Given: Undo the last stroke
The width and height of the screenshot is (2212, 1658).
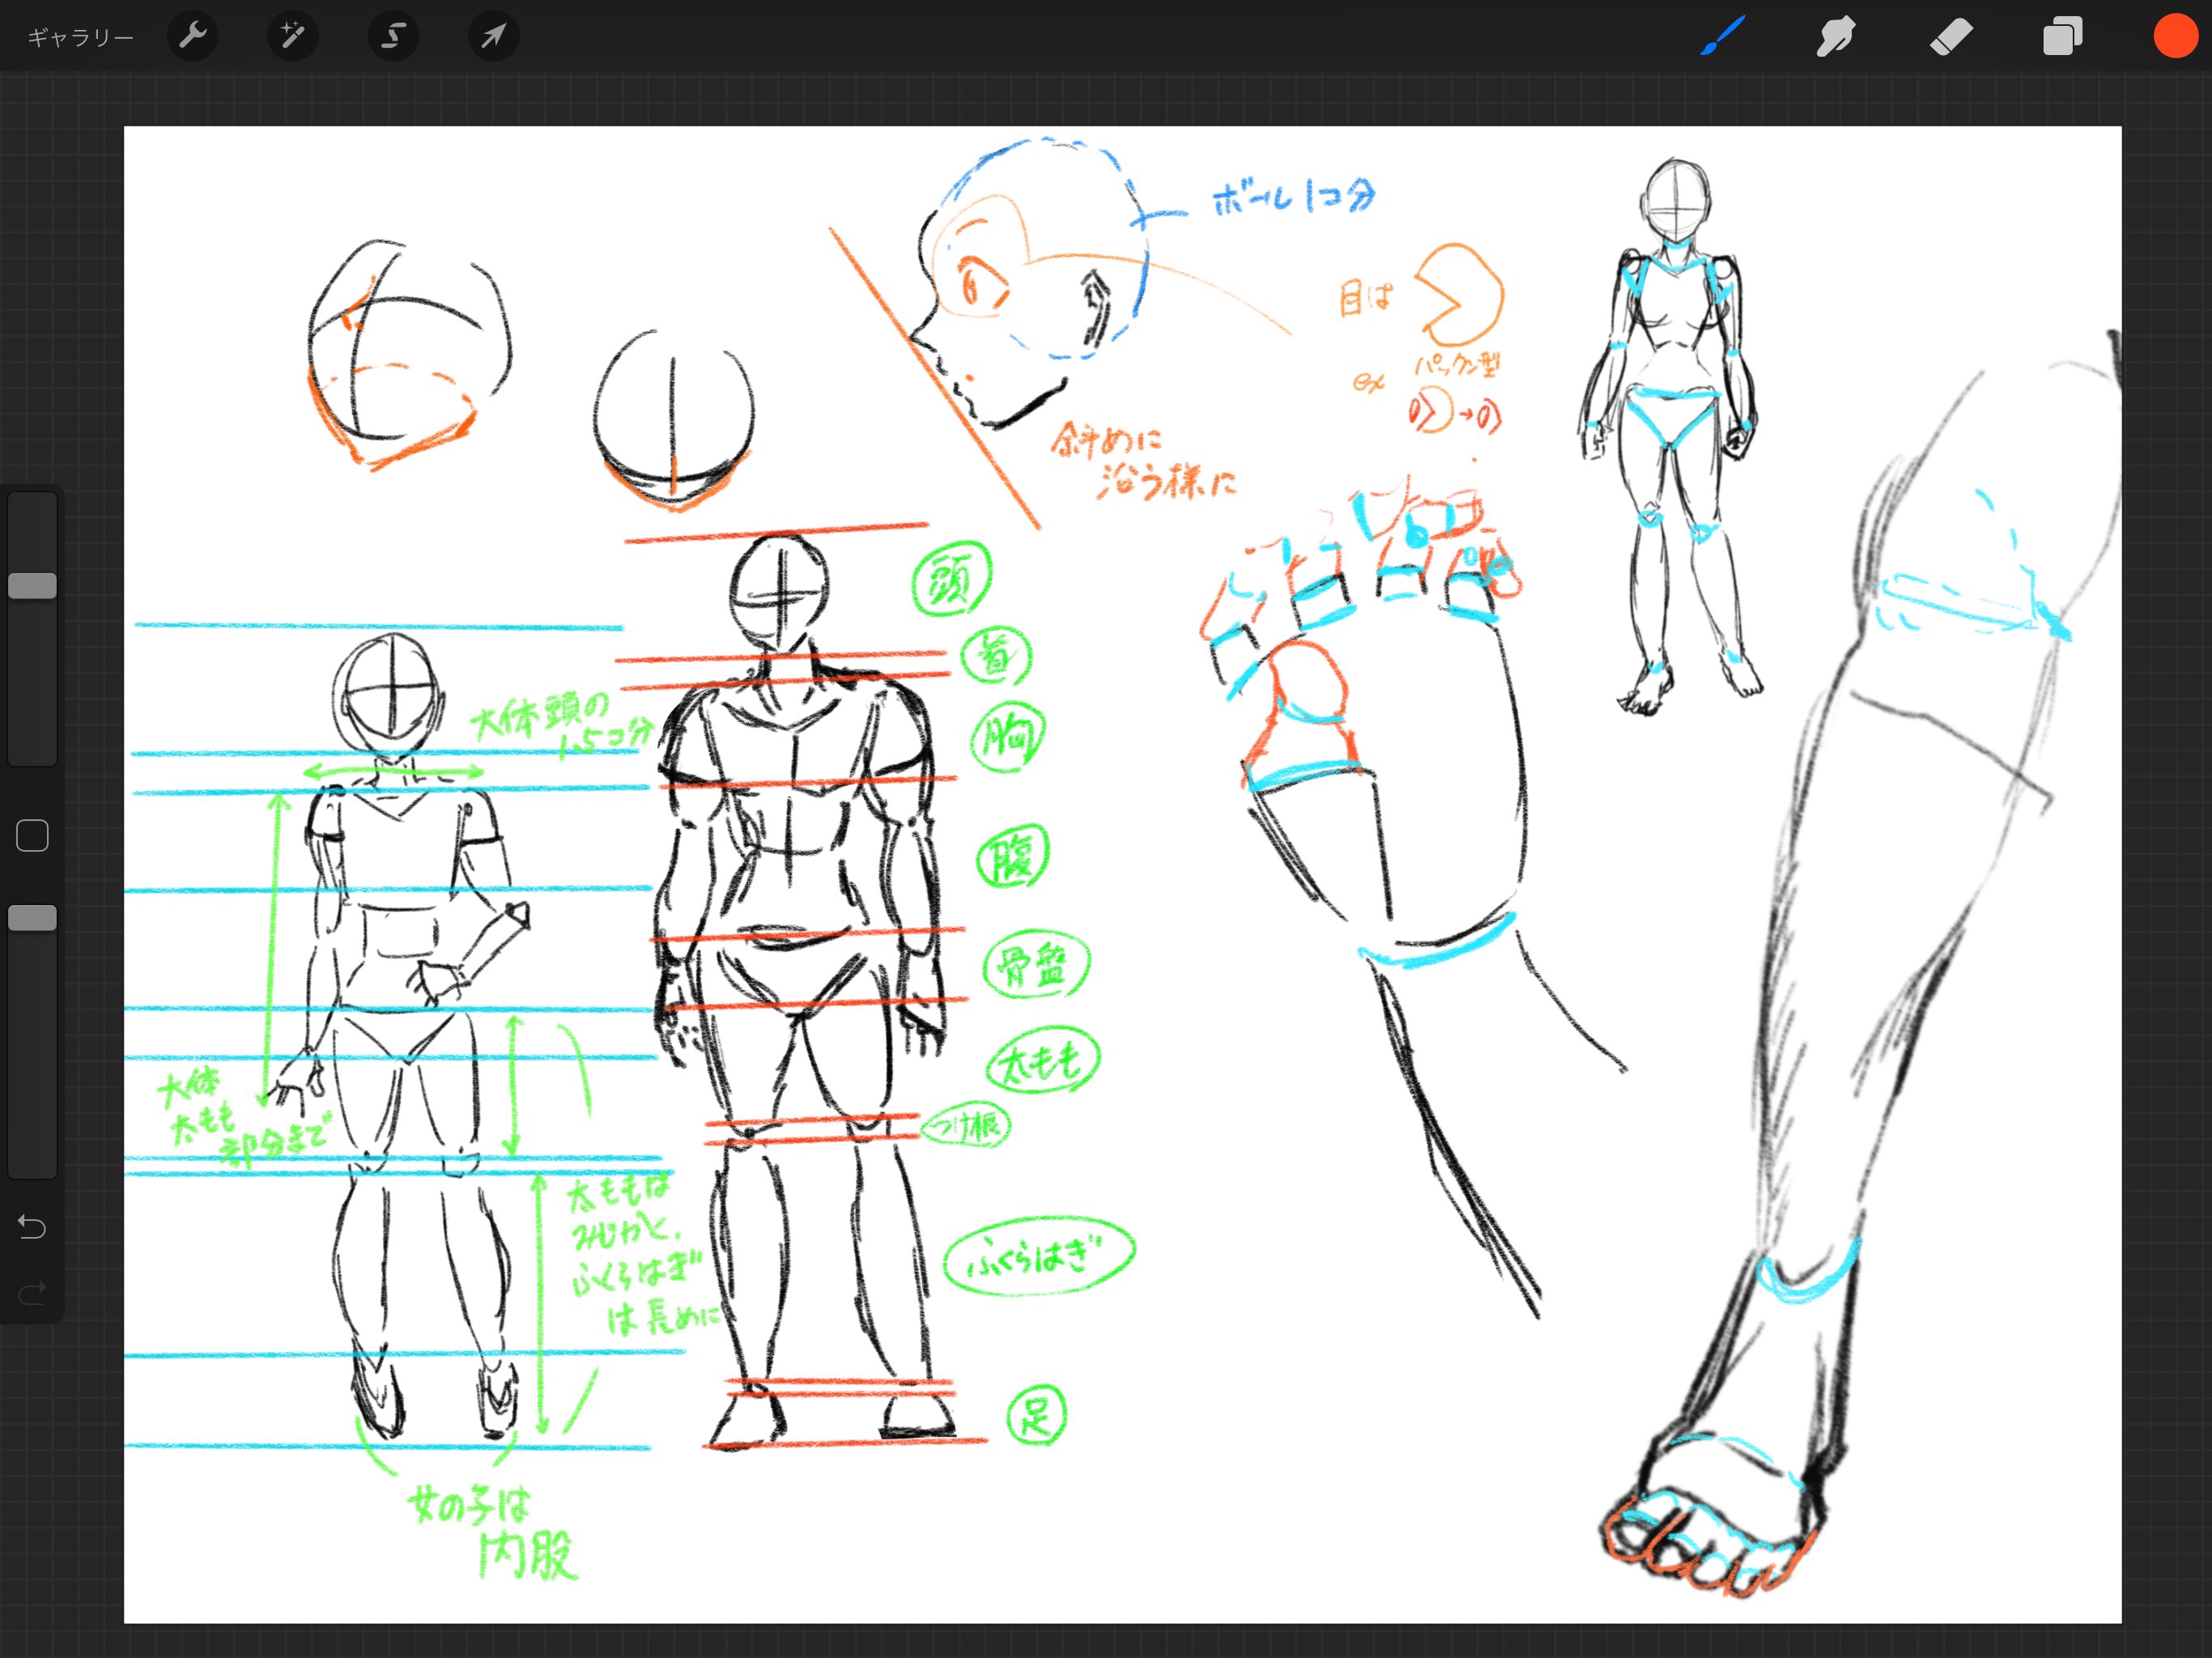Looking at the screenshot, I should tap(32, 1226).
